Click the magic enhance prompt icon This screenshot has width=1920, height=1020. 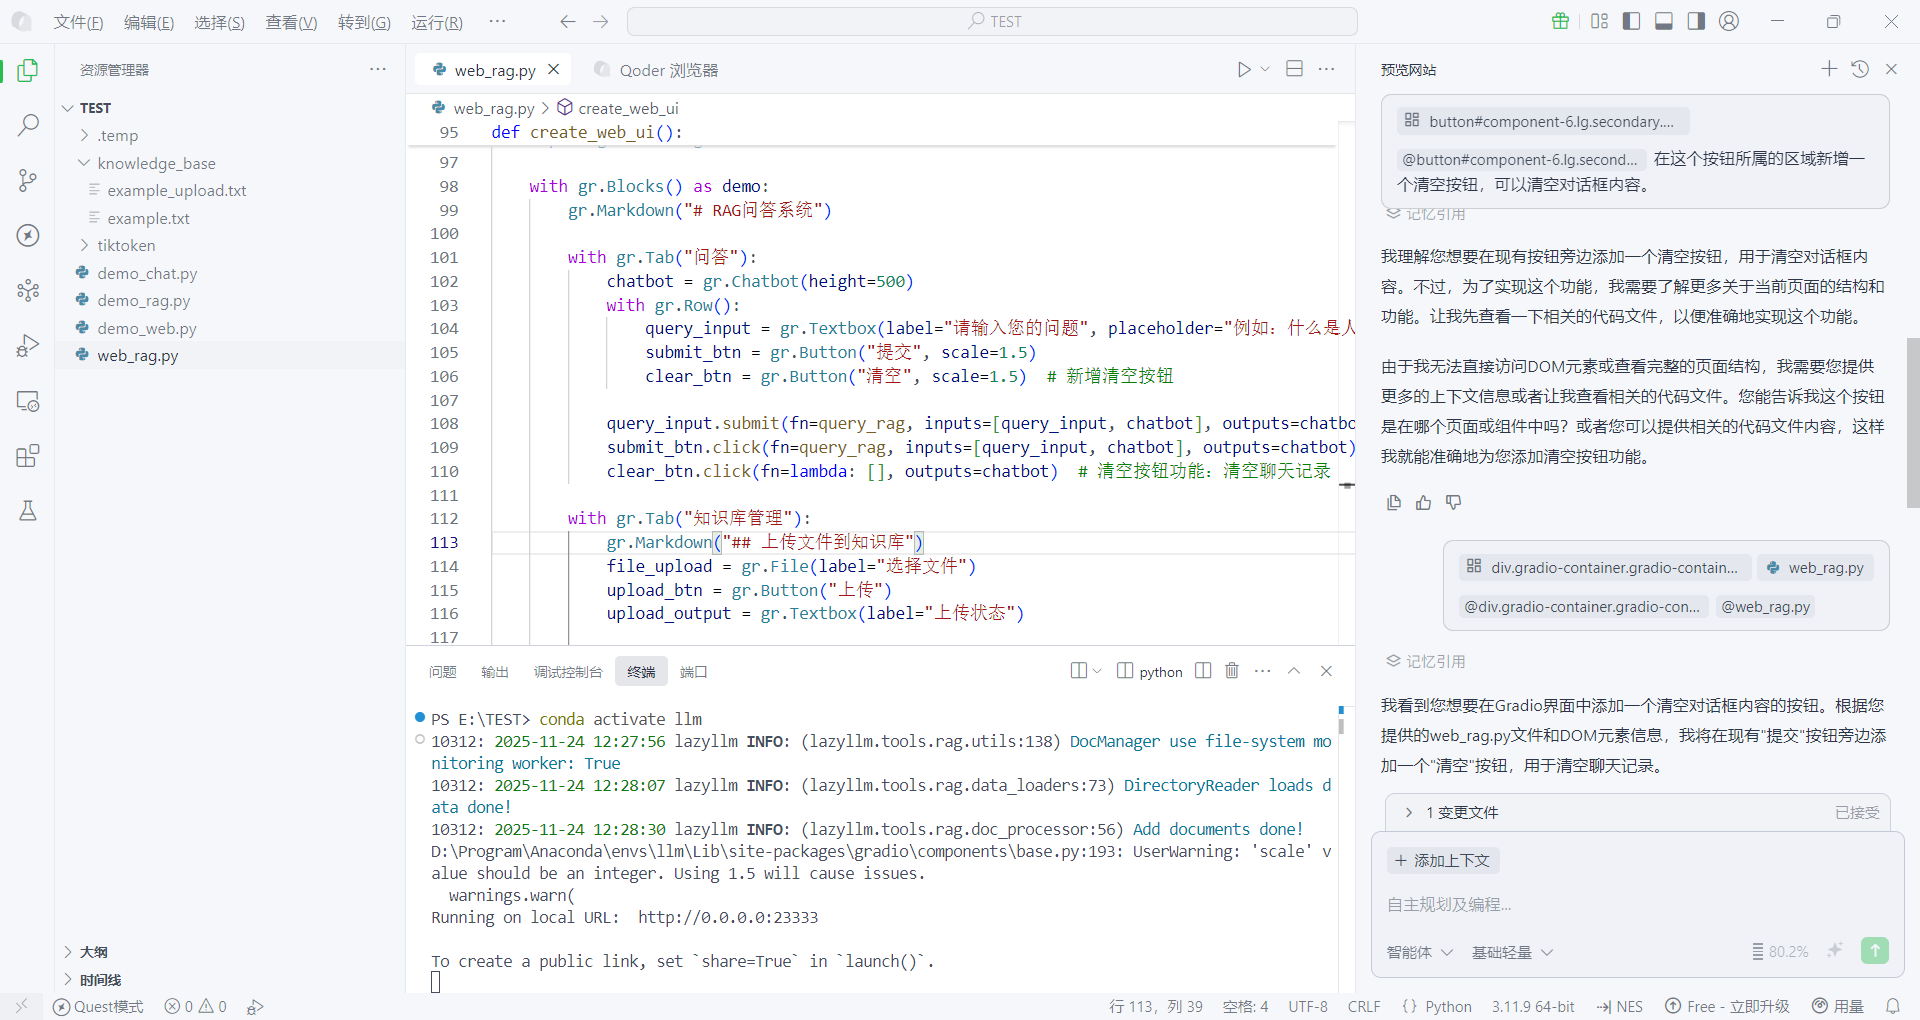tap(1835, 951)
